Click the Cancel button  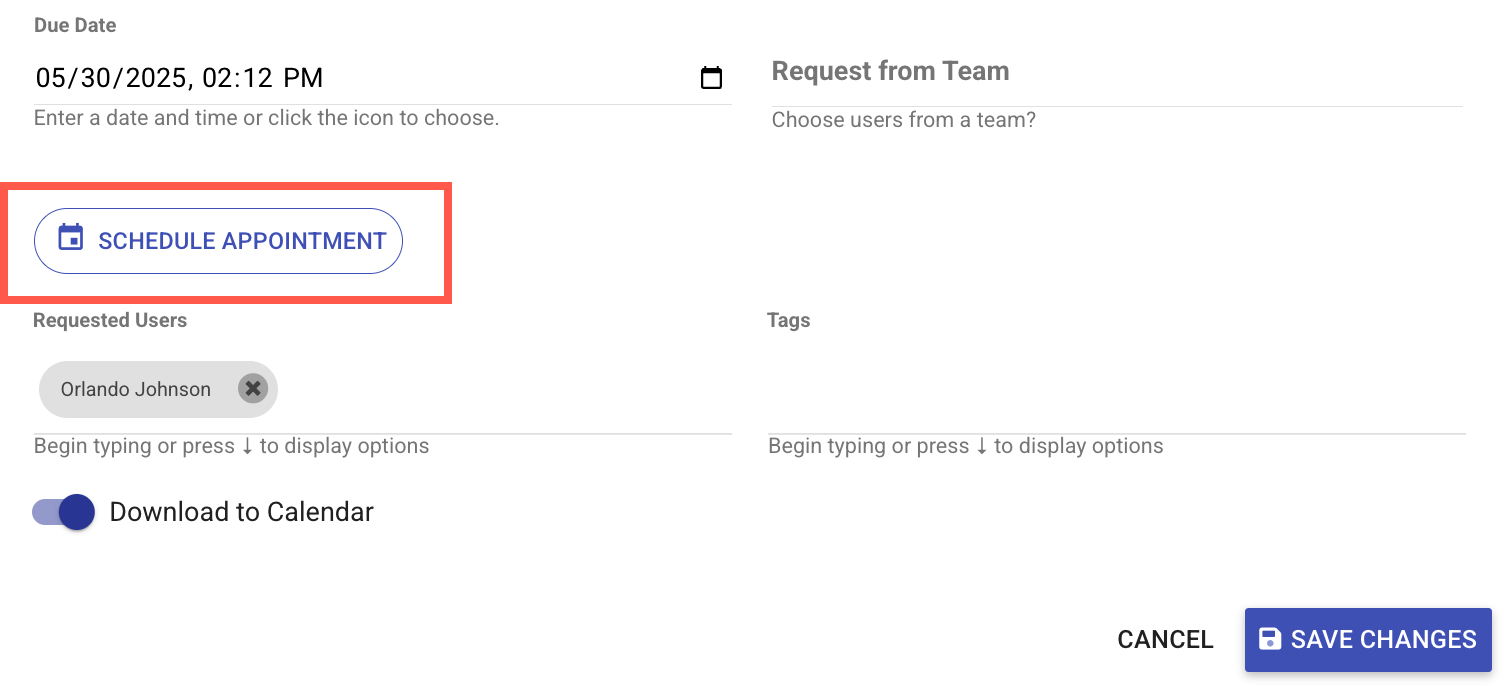(1165, 640)
